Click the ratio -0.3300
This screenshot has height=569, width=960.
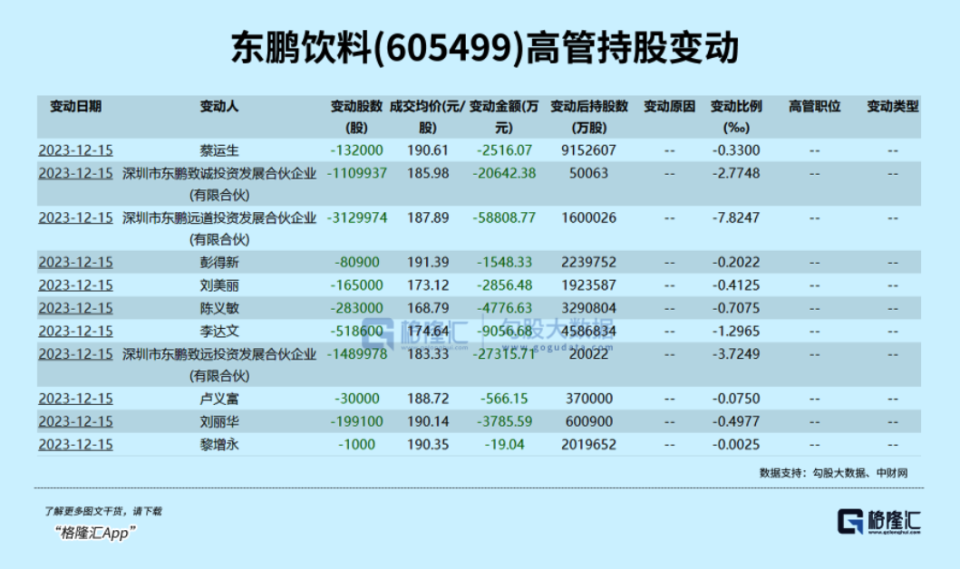coord(736,151)
